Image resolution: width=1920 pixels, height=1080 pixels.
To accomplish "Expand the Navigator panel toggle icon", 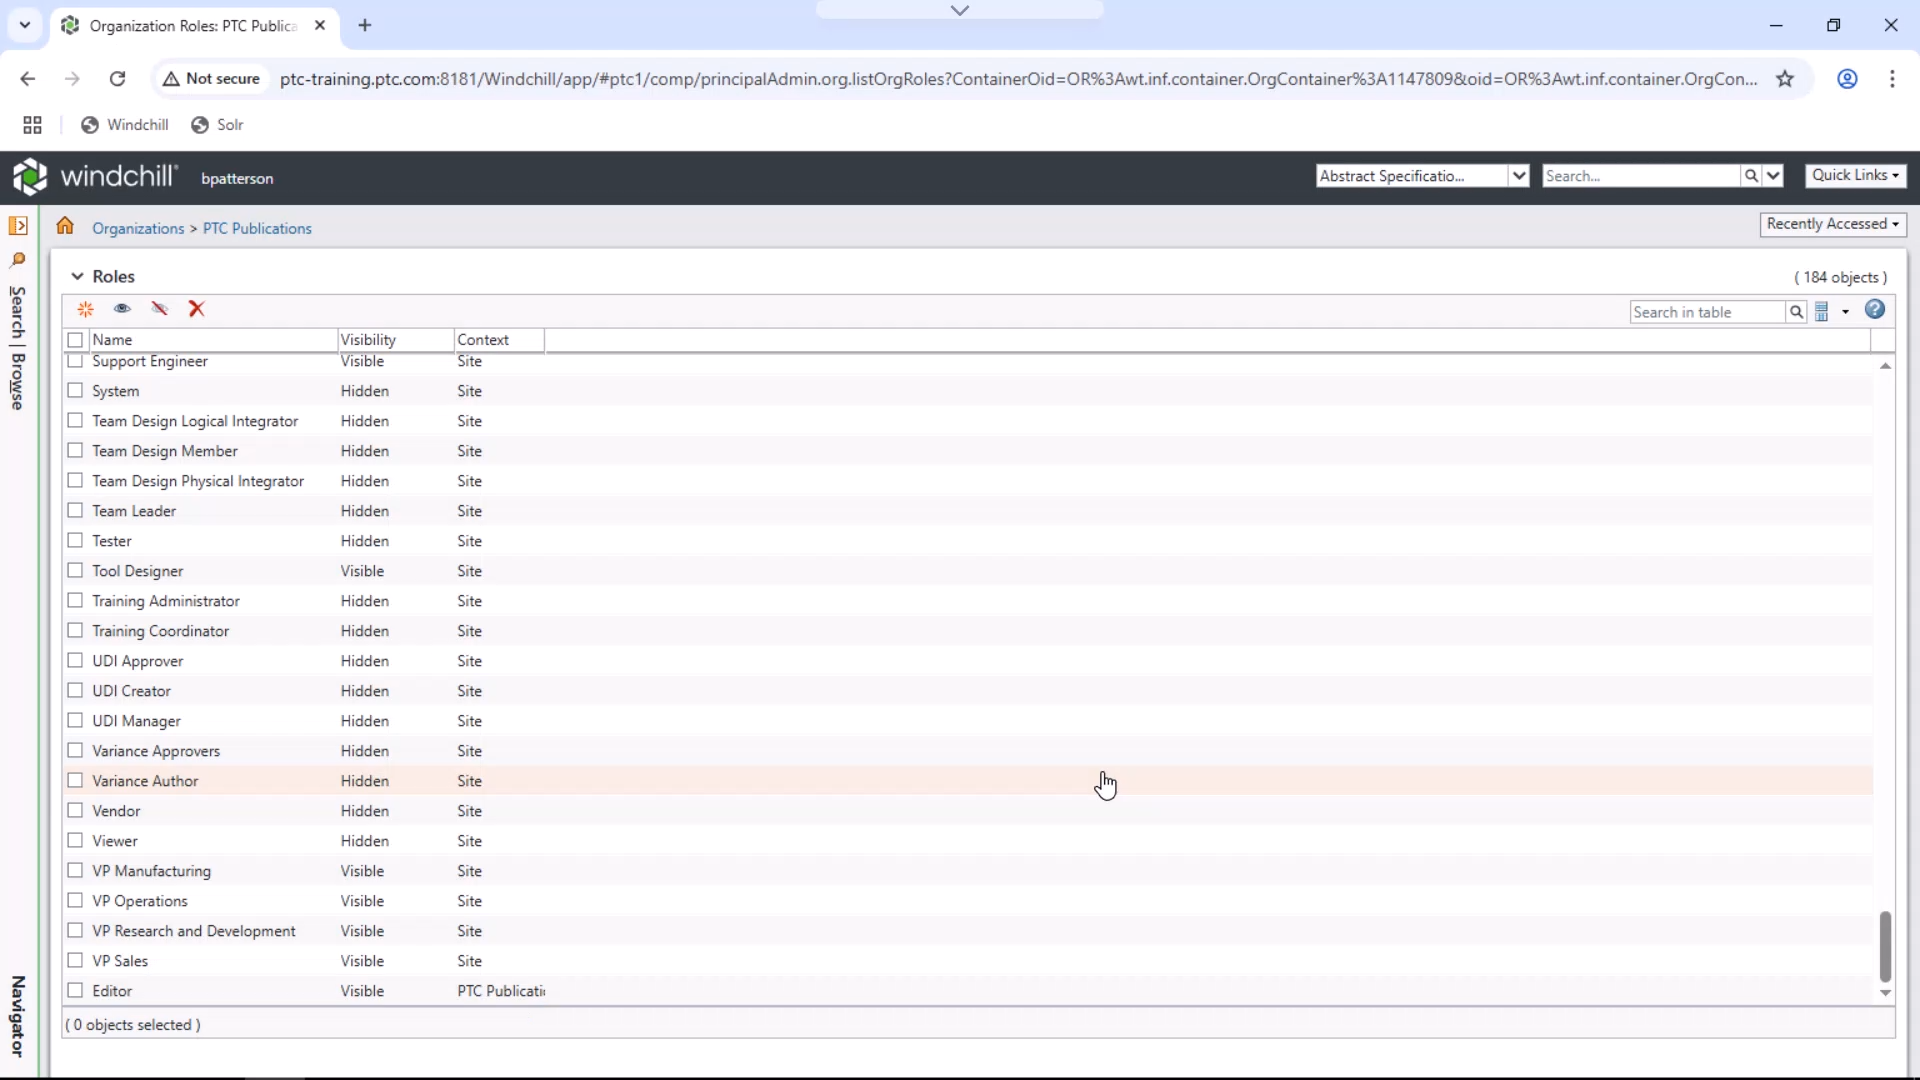I will pyautogui.click(x=18, y=226).
